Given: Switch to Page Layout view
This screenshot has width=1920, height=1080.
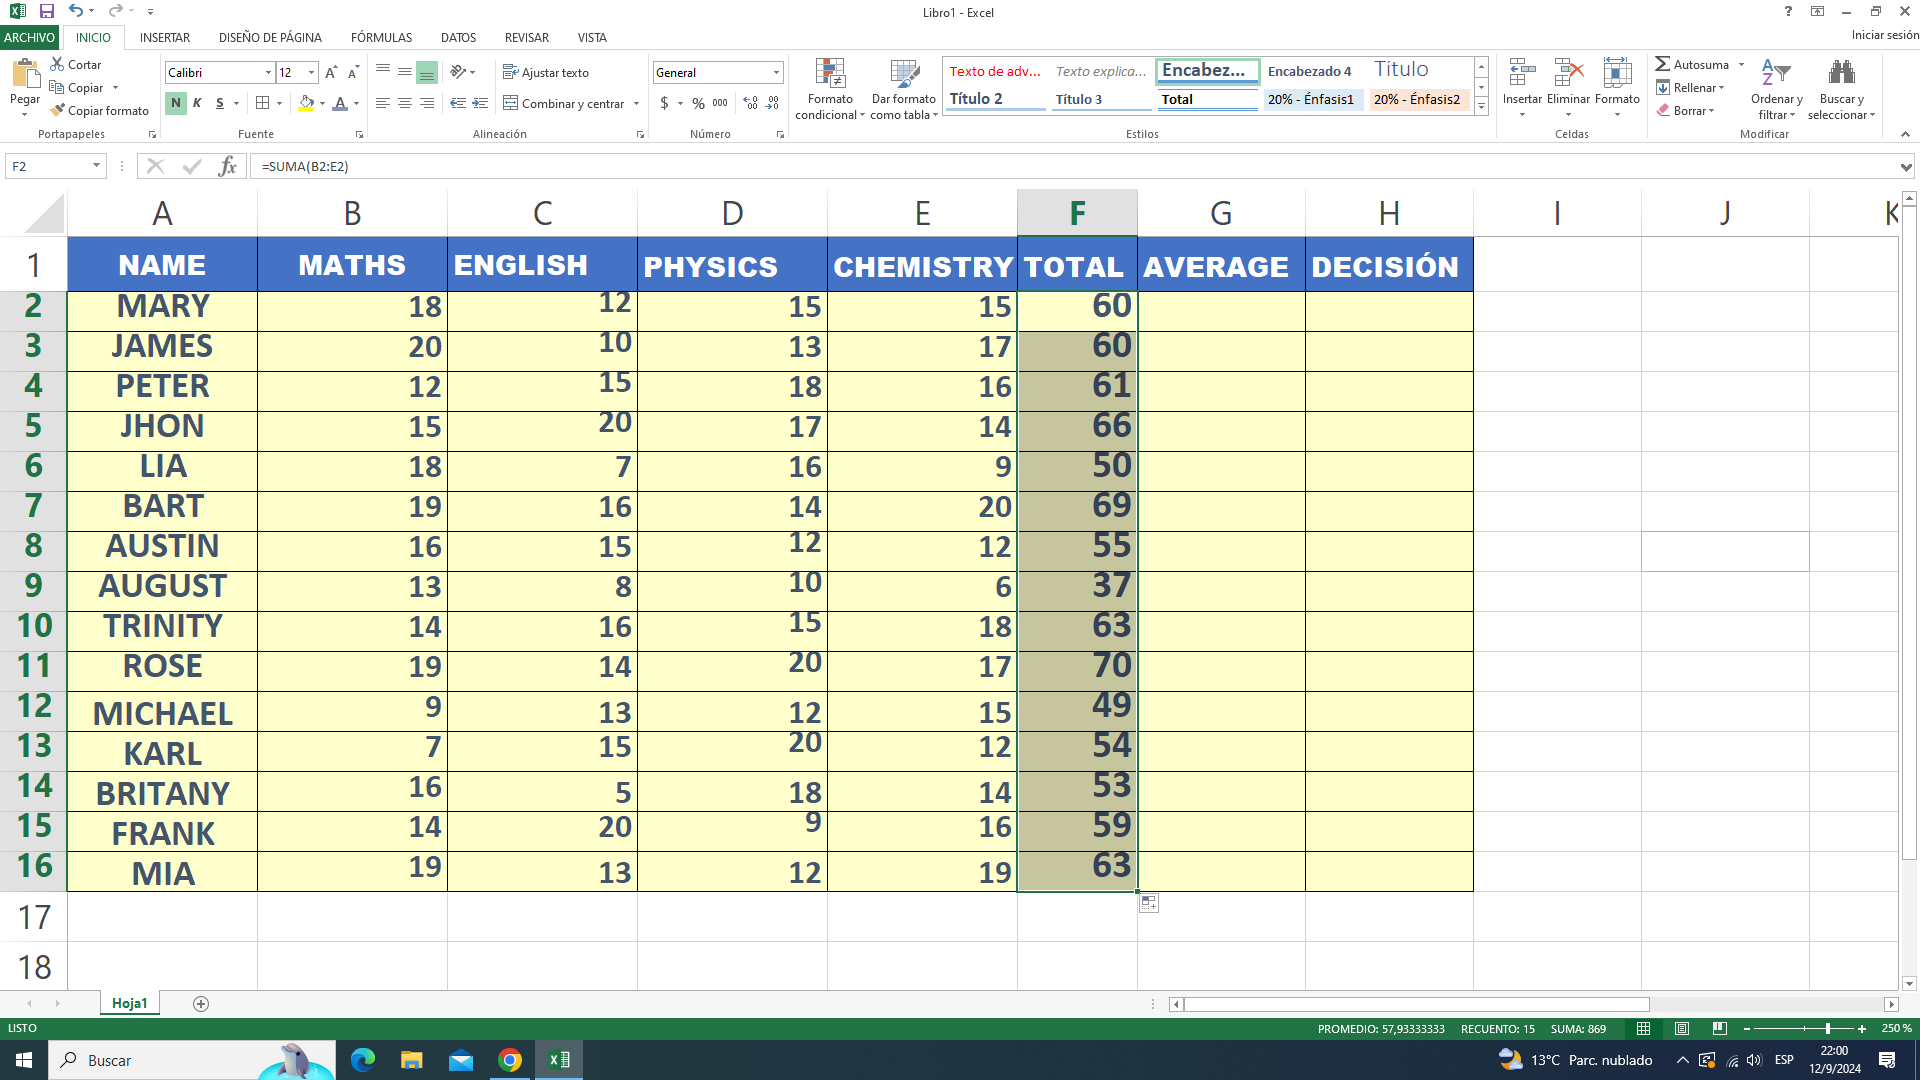Looking at the screenshot, I should click(x=1682, y=1029).
